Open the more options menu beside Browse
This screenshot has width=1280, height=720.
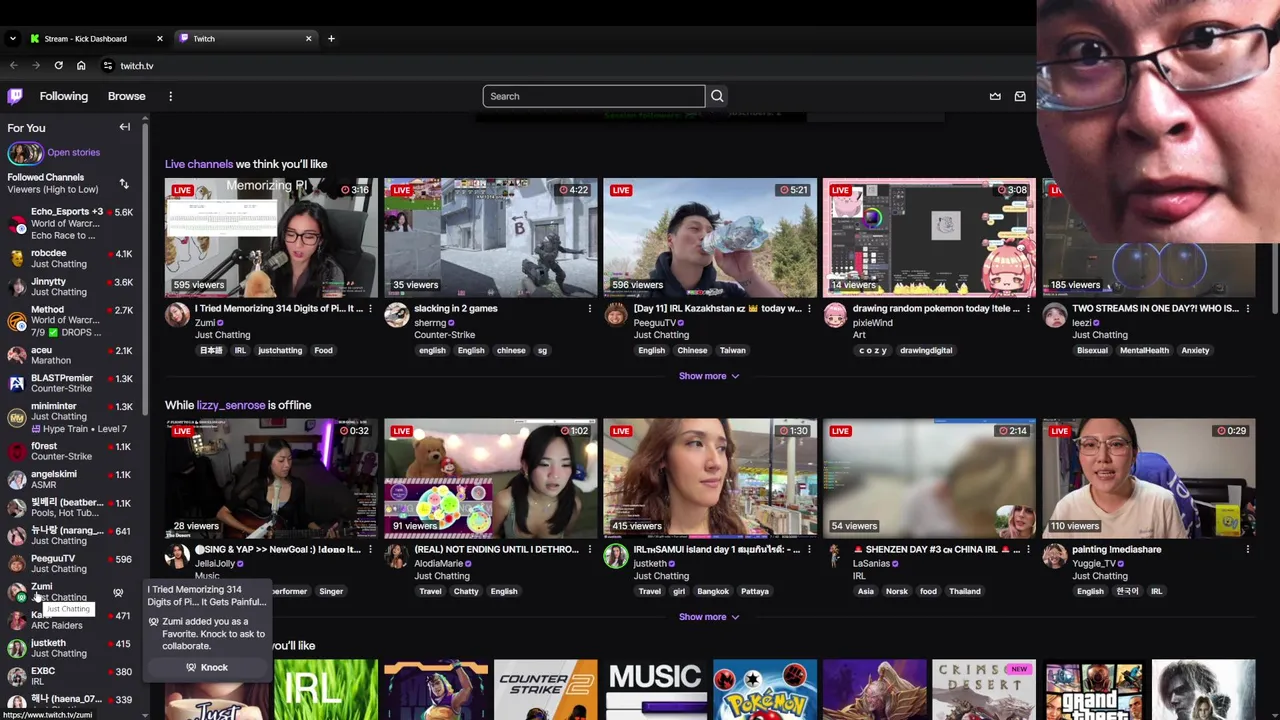click(170, 96)
